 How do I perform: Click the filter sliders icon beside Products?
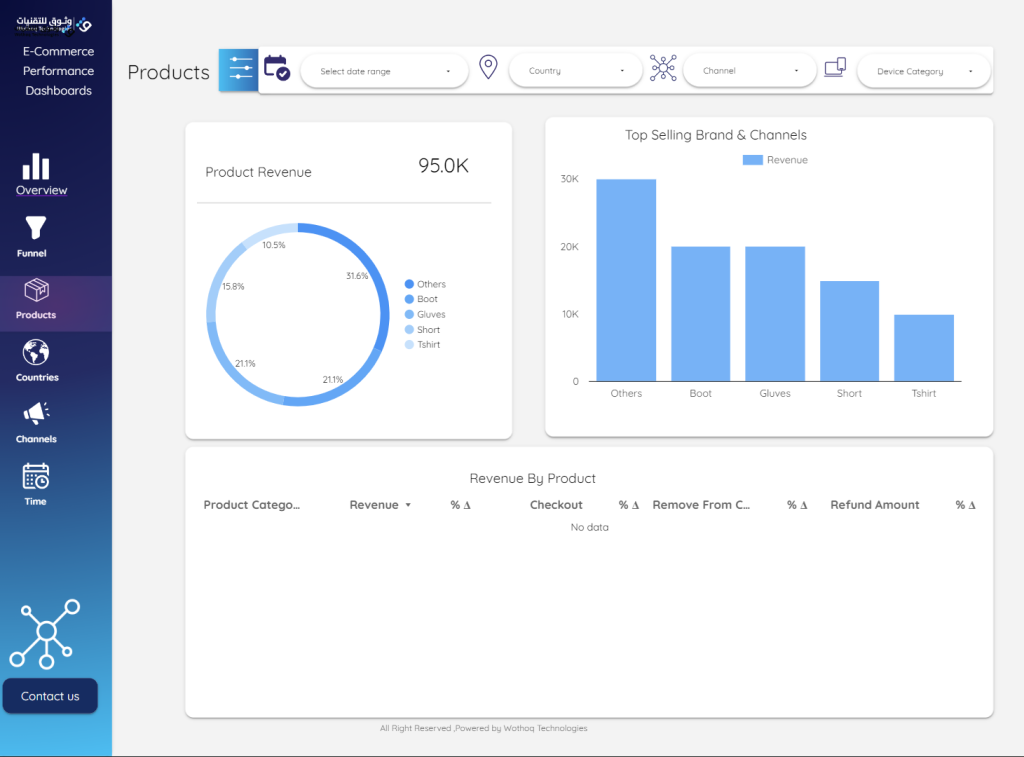coord(239,70)
